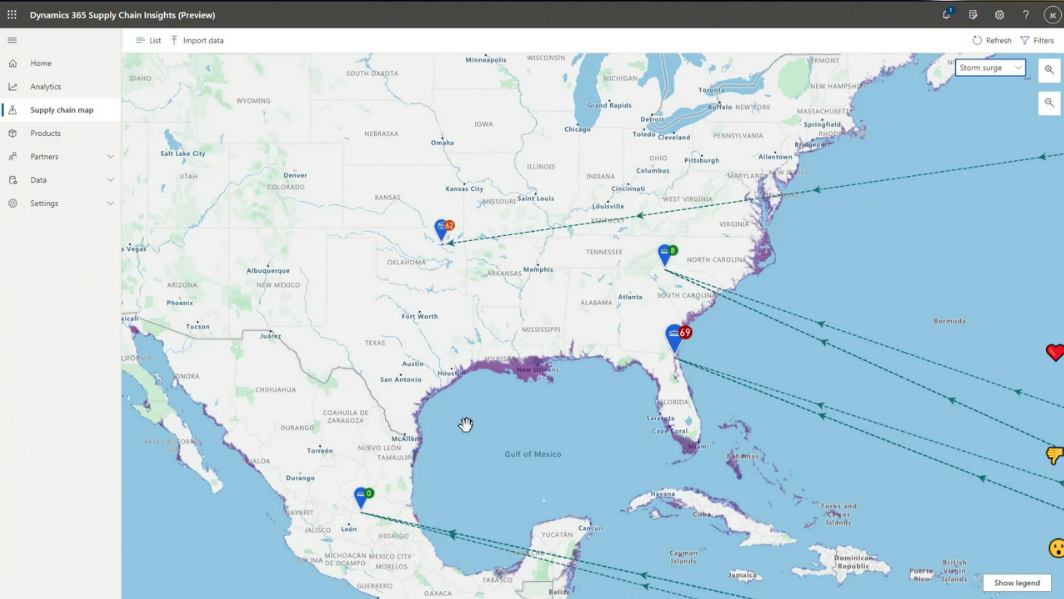The width and height of the screenshot is (1064, 599).
Task: Expand the Settings navigation section
Action: pyautogui.click(x=110, y=203)
